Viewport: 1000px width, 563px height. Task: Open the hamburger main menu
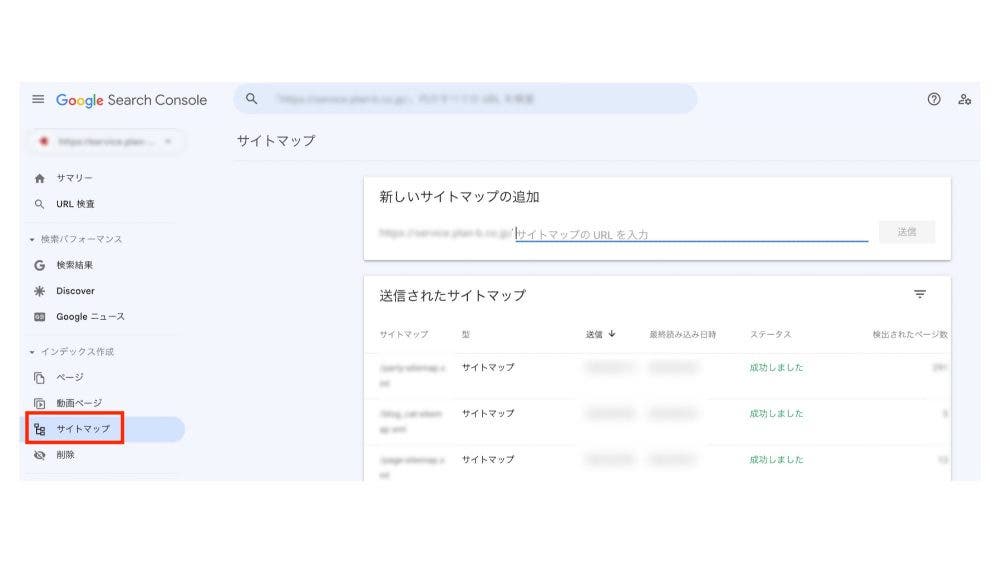[x=38, y=100]
